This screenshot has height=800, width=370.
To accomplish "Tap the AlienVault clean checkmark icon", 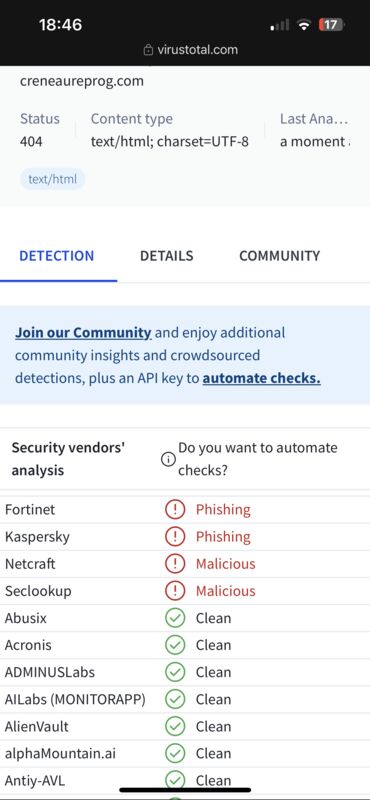I will pyautogui.click(x=175, y=726).
